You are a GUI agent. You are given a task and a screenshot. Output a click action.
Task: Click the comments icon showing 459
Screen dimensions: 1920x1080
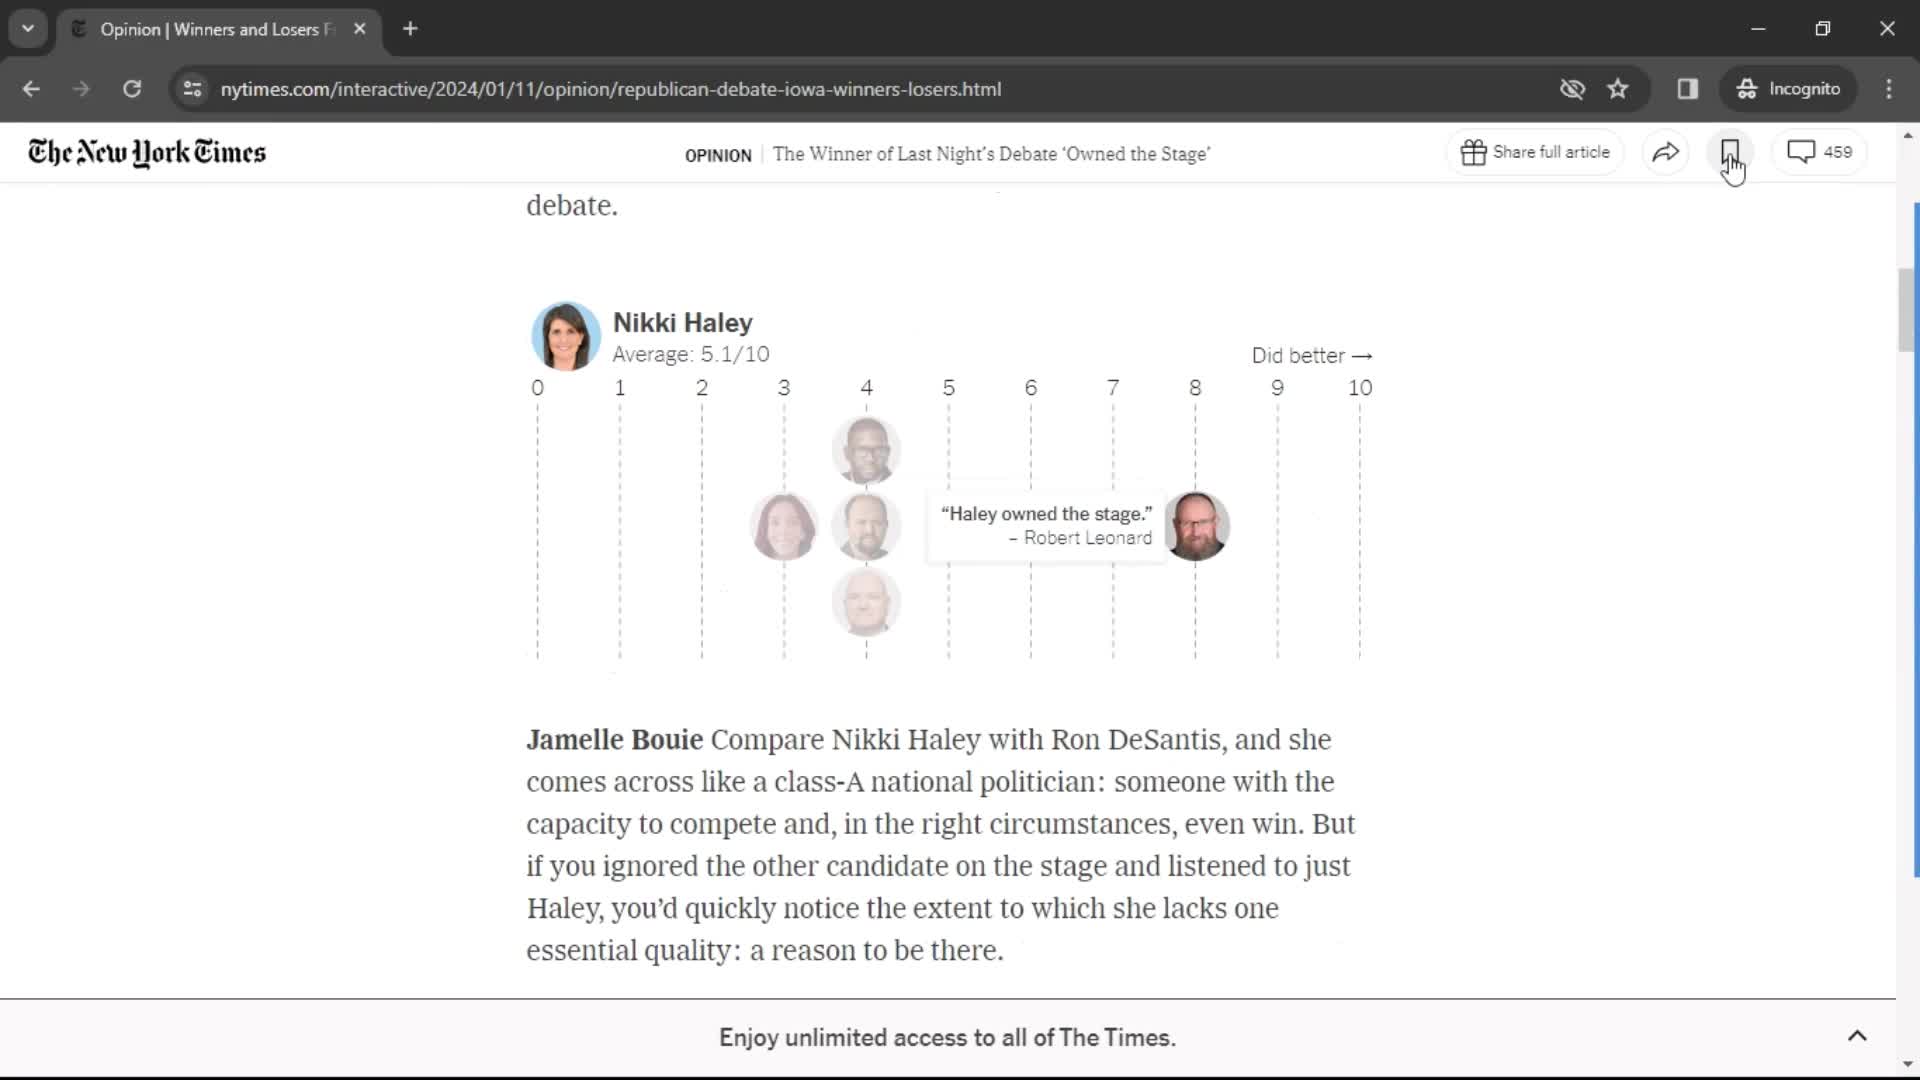pos(1820,152)
